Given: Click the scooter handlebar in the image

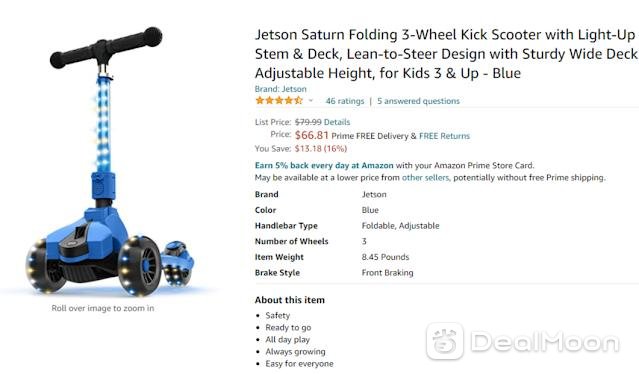Looking at the screenshot, I should [x=106, y=47].
